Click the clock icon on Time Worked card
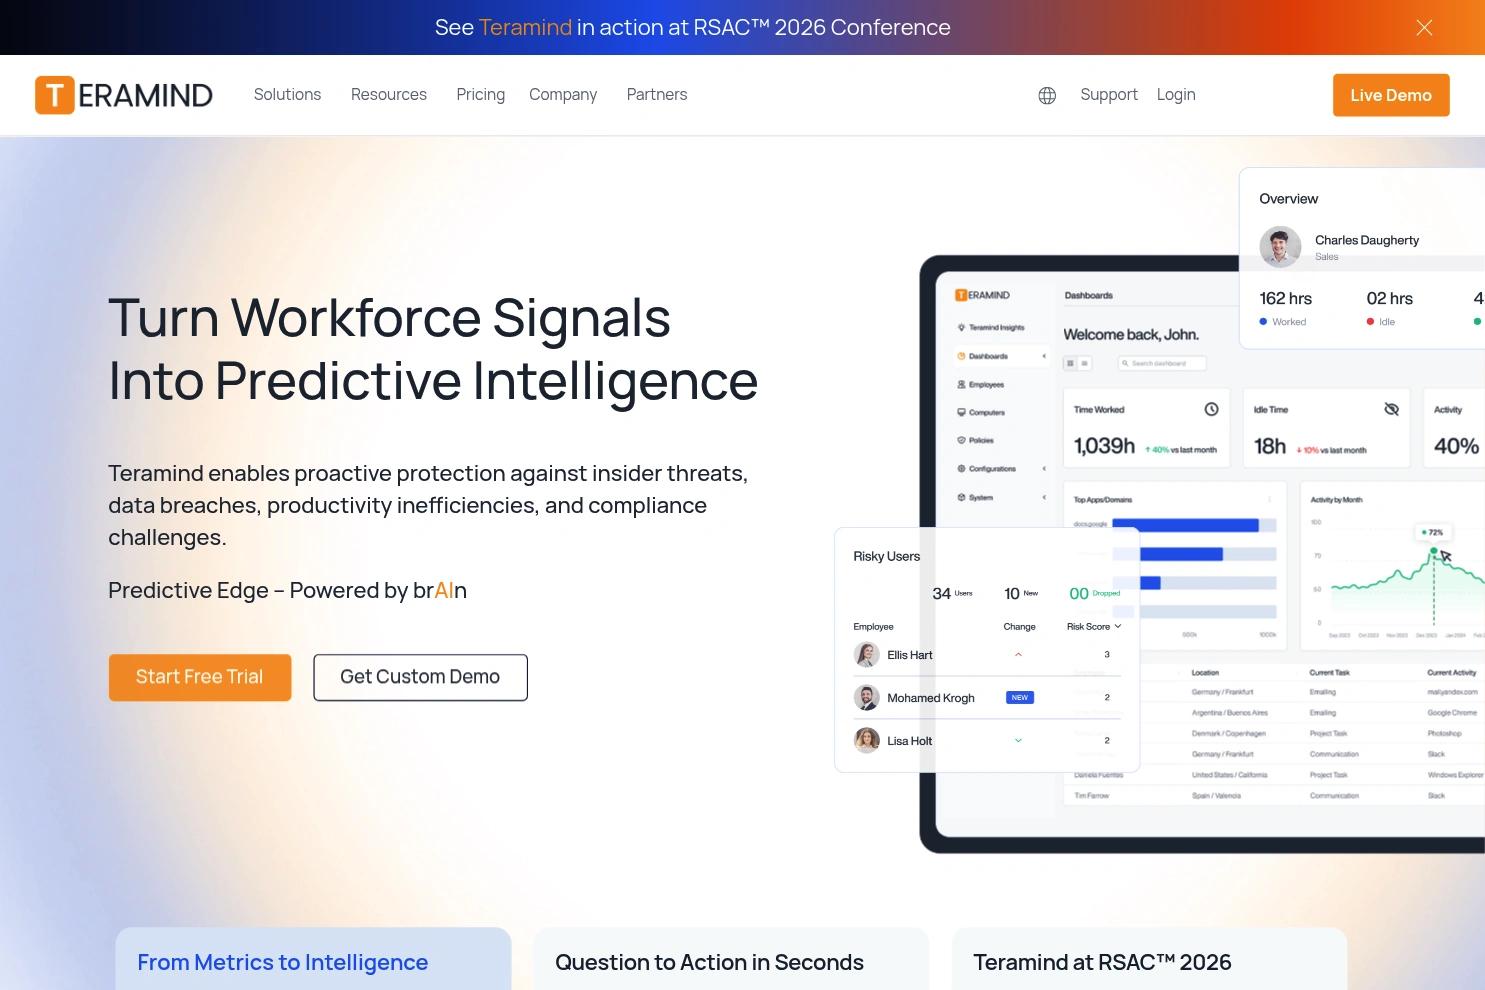Screen dimensions: 1485x990 [1211, 409]
